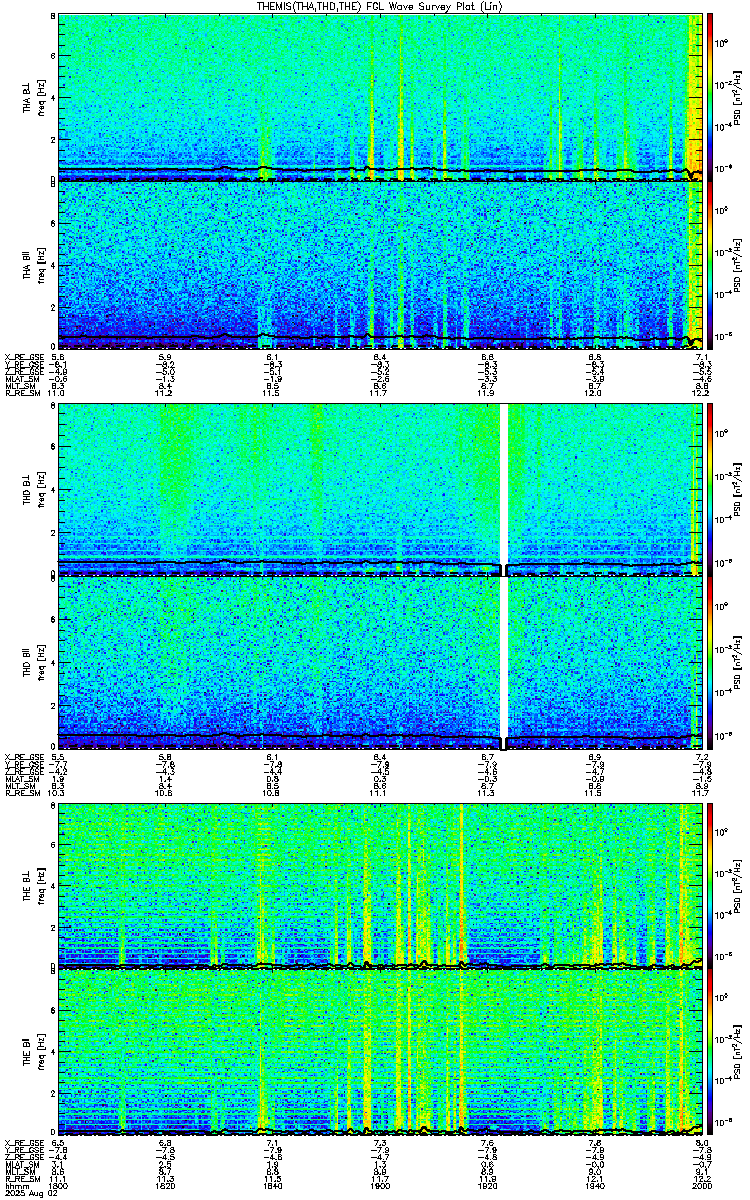
Task: Click the 'PSD [nT²/Hz]' label next to THE B⊥
Action: (739, 885)
